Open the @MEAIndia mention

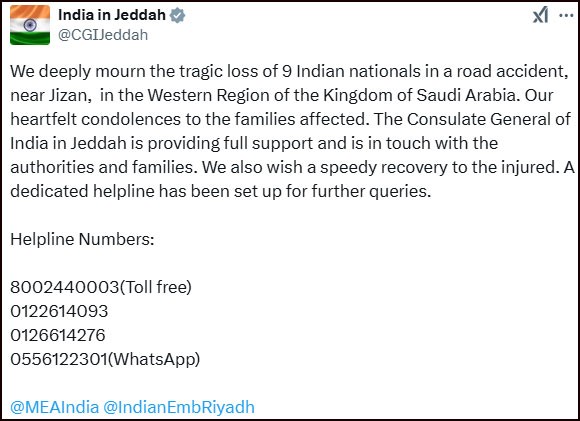point(55,407)
